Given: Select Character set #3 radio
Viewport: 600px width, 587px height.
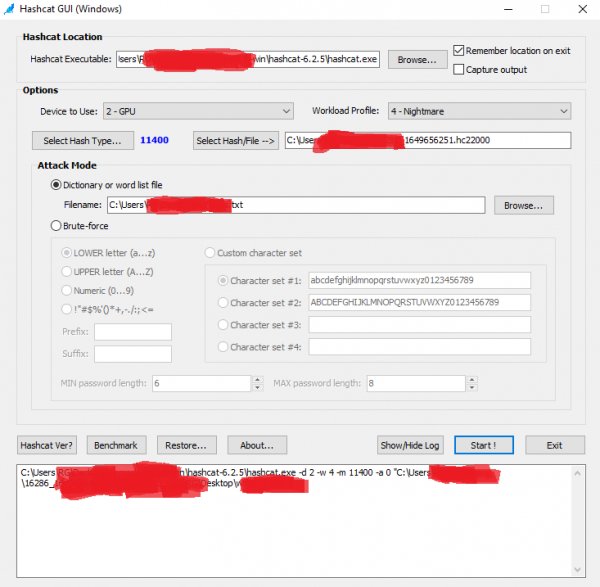Looking at the screenshot, I should (223, 325).
